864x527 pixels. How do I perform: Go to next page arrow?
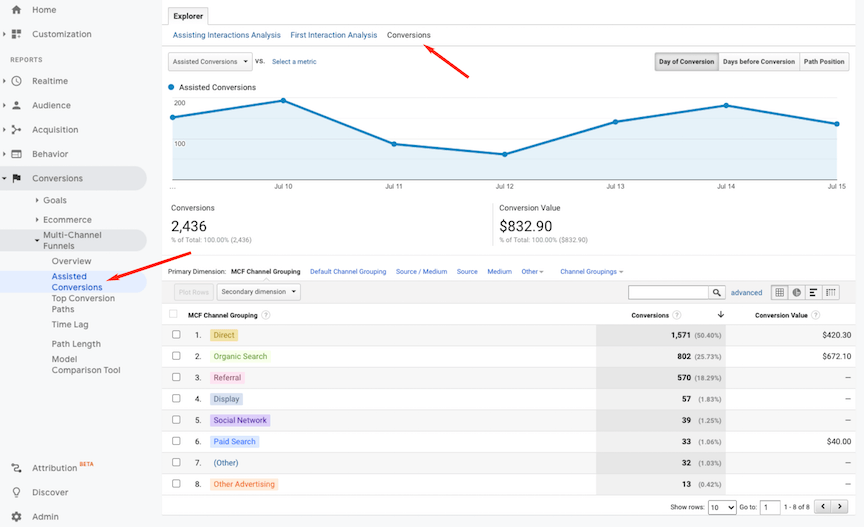(x=839, y=507)
